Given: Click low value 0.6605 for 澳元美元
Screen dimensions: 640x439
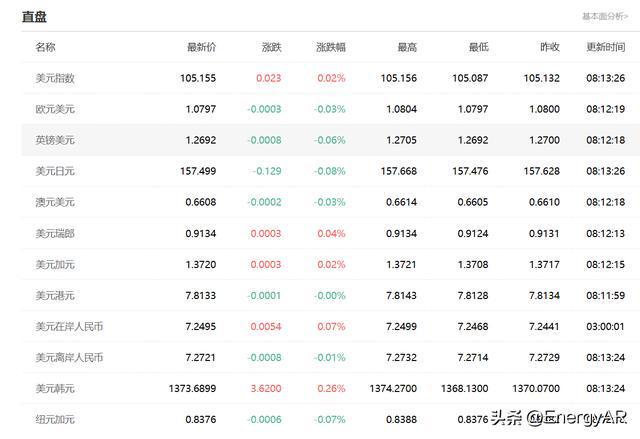Looking at the screenshot, I should 473,202.
